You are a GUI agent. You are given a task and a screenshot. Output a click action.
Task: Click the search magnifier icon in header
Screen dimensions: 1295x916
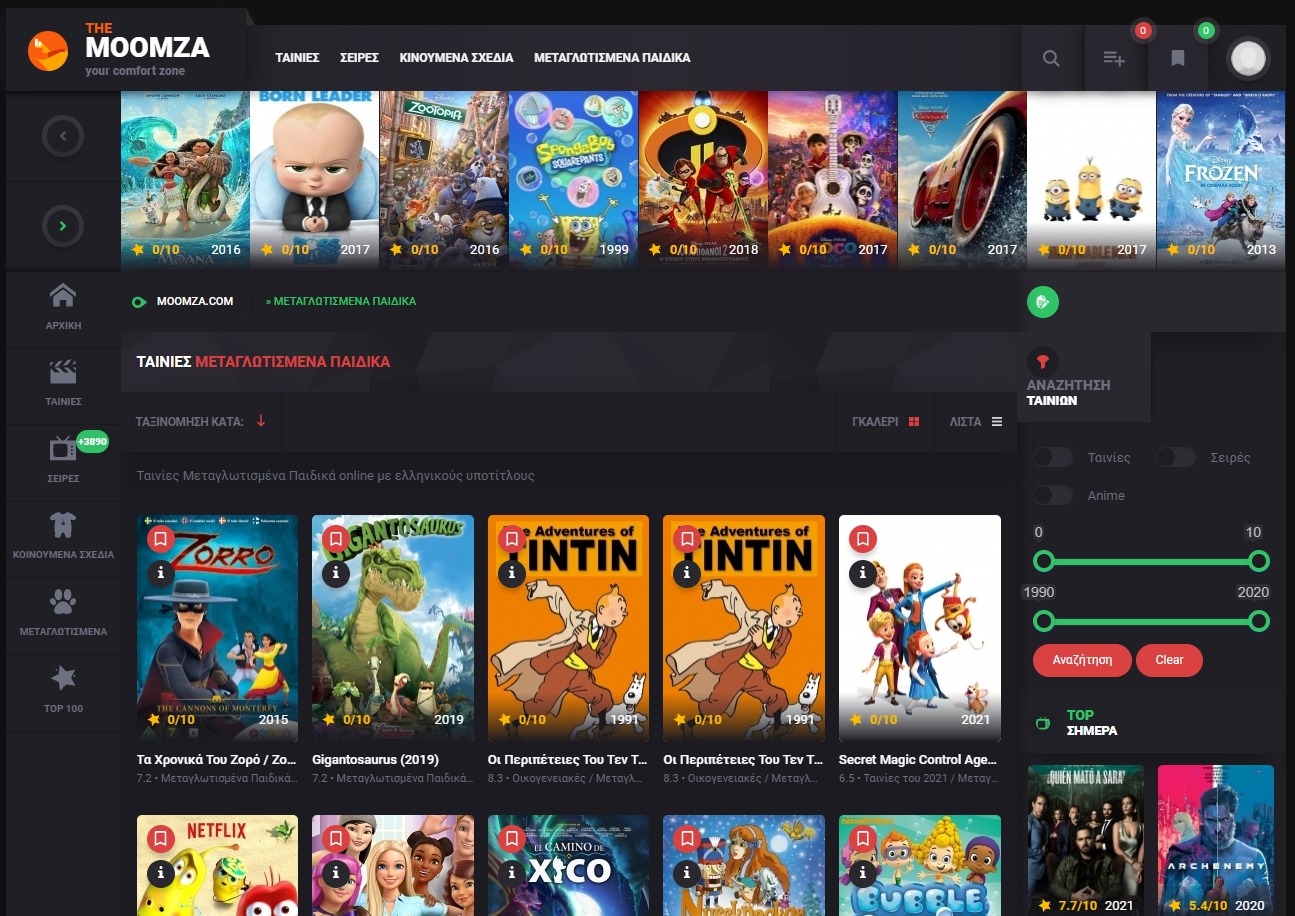(x=1051, y=58)
